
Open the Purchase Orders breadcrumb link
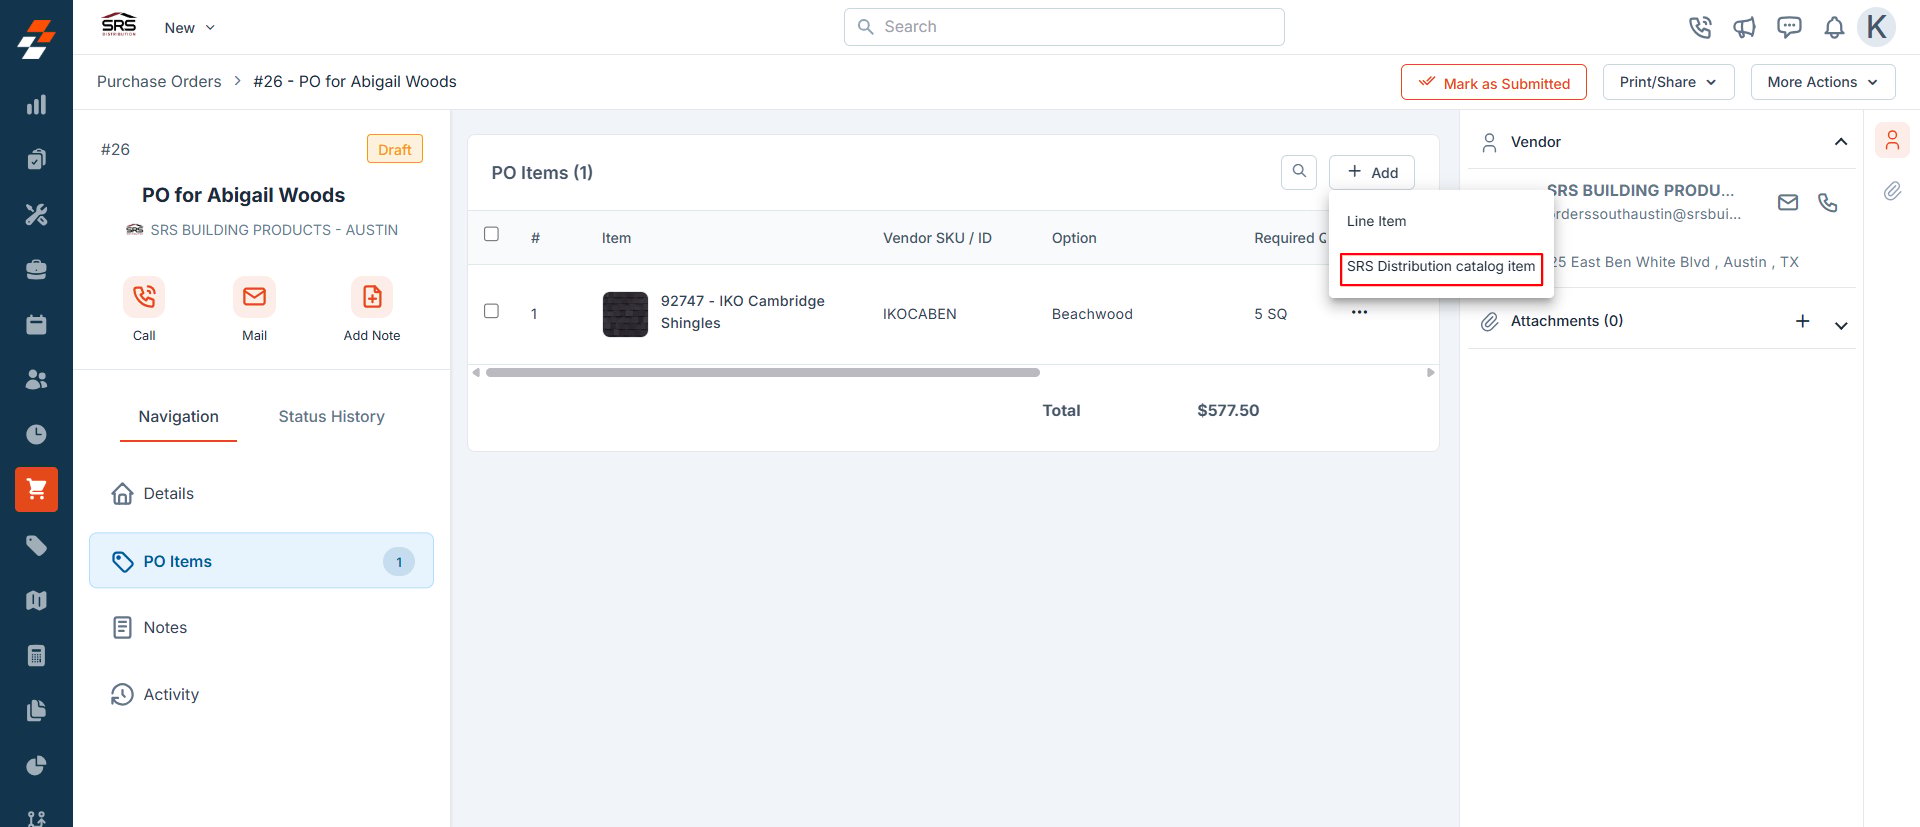tap(159, 82)
